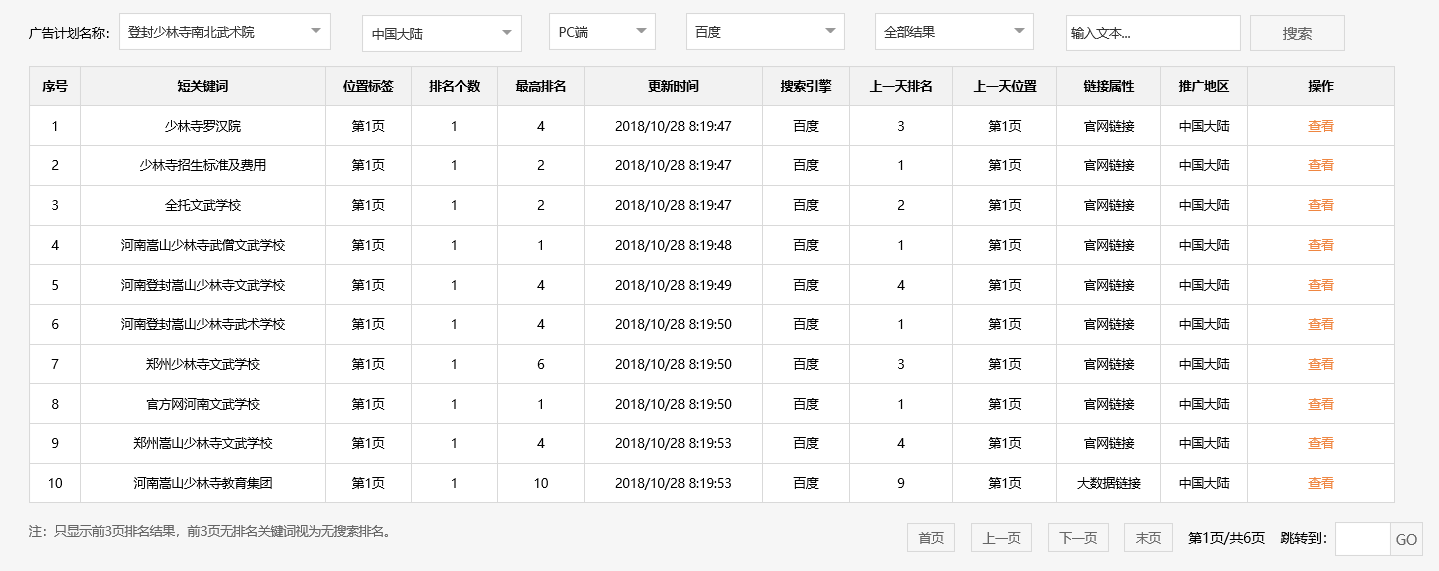The height and width of the screenshot is (571, 1439).
Task: Click the 跳转到 page number field
Action: pyautogui.click(x=1362, y=539)
